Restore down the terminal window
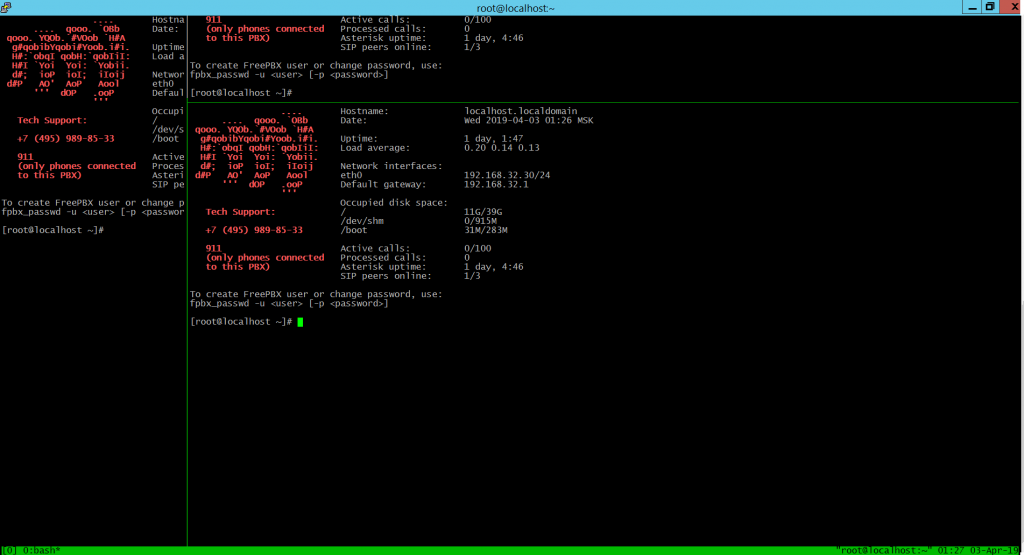This screenshot has width=1024, height=555. [x=989, y=7]
